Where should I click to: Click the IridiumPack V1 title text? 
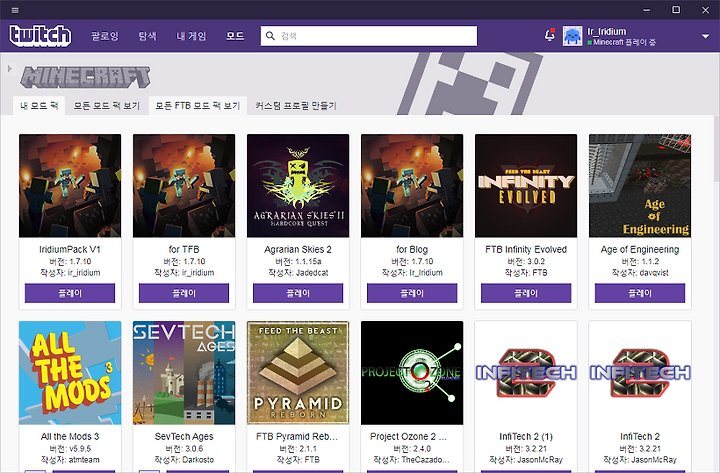coord(70,249)
